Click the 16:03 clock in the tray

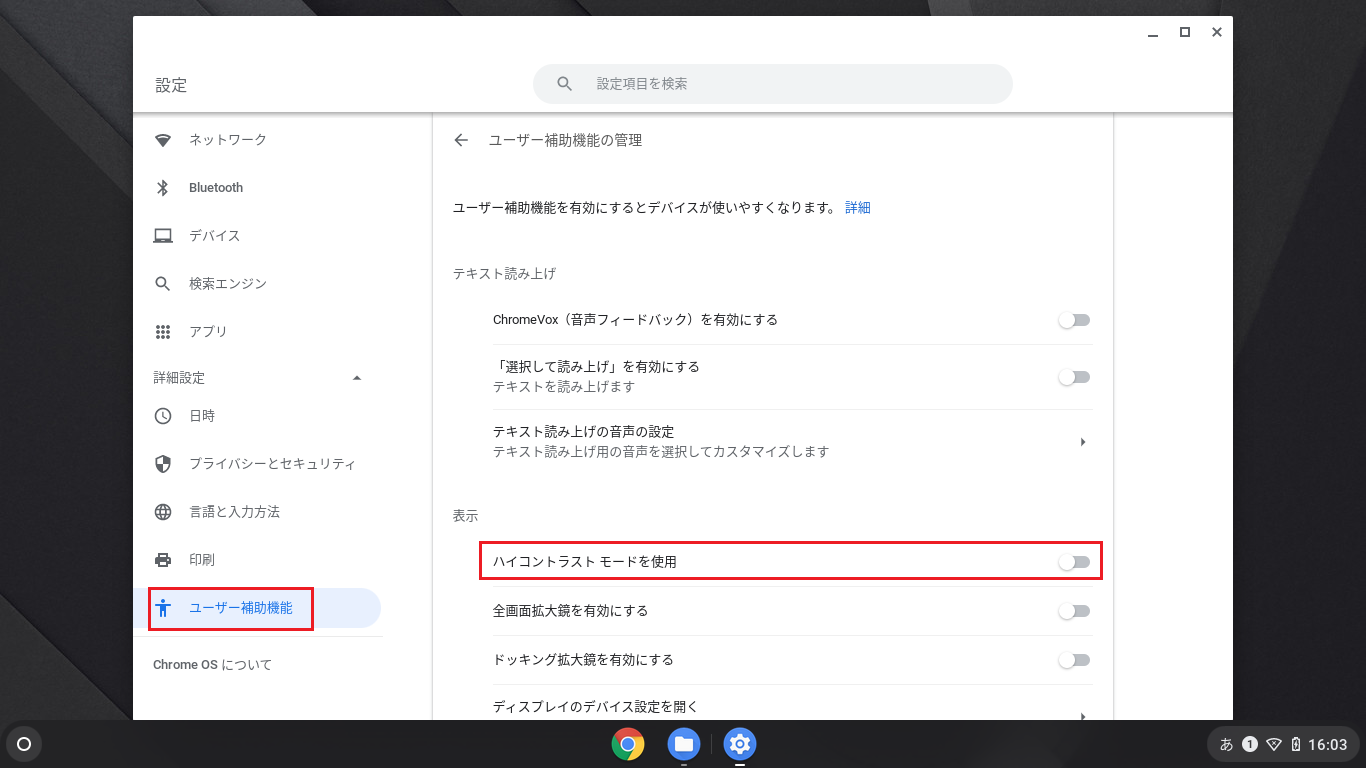click(x=1328, y=744)
